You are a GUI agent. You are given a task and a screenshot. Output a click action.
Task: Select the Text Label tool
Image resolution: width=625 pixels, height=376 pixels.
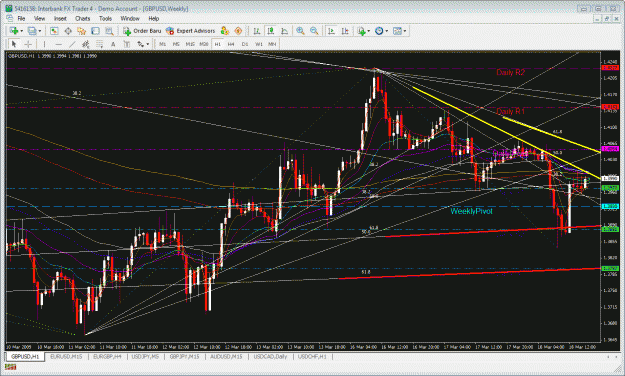(127, 44)
